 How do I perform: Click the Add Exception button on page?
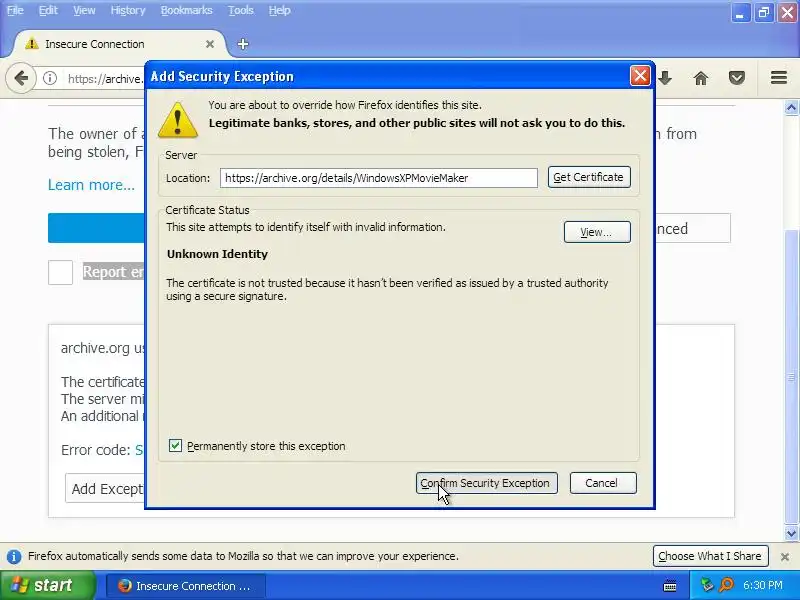pos(105,489)
